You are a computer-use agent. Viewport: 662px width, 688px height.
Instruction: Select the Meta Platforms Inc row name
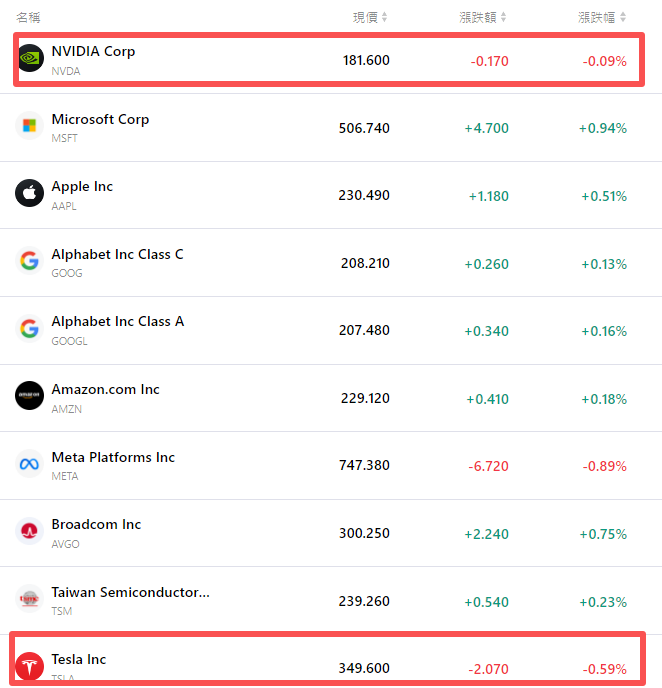[113, 457]
